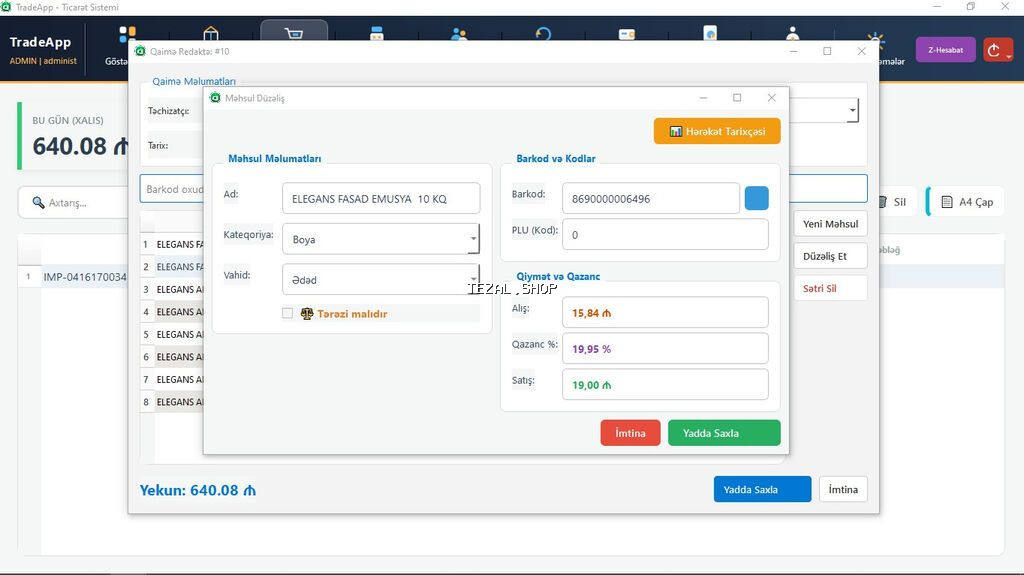Cancel invoice with white İmtina button
Screen dimensions: 1024x575
click(x=843, y=489)
